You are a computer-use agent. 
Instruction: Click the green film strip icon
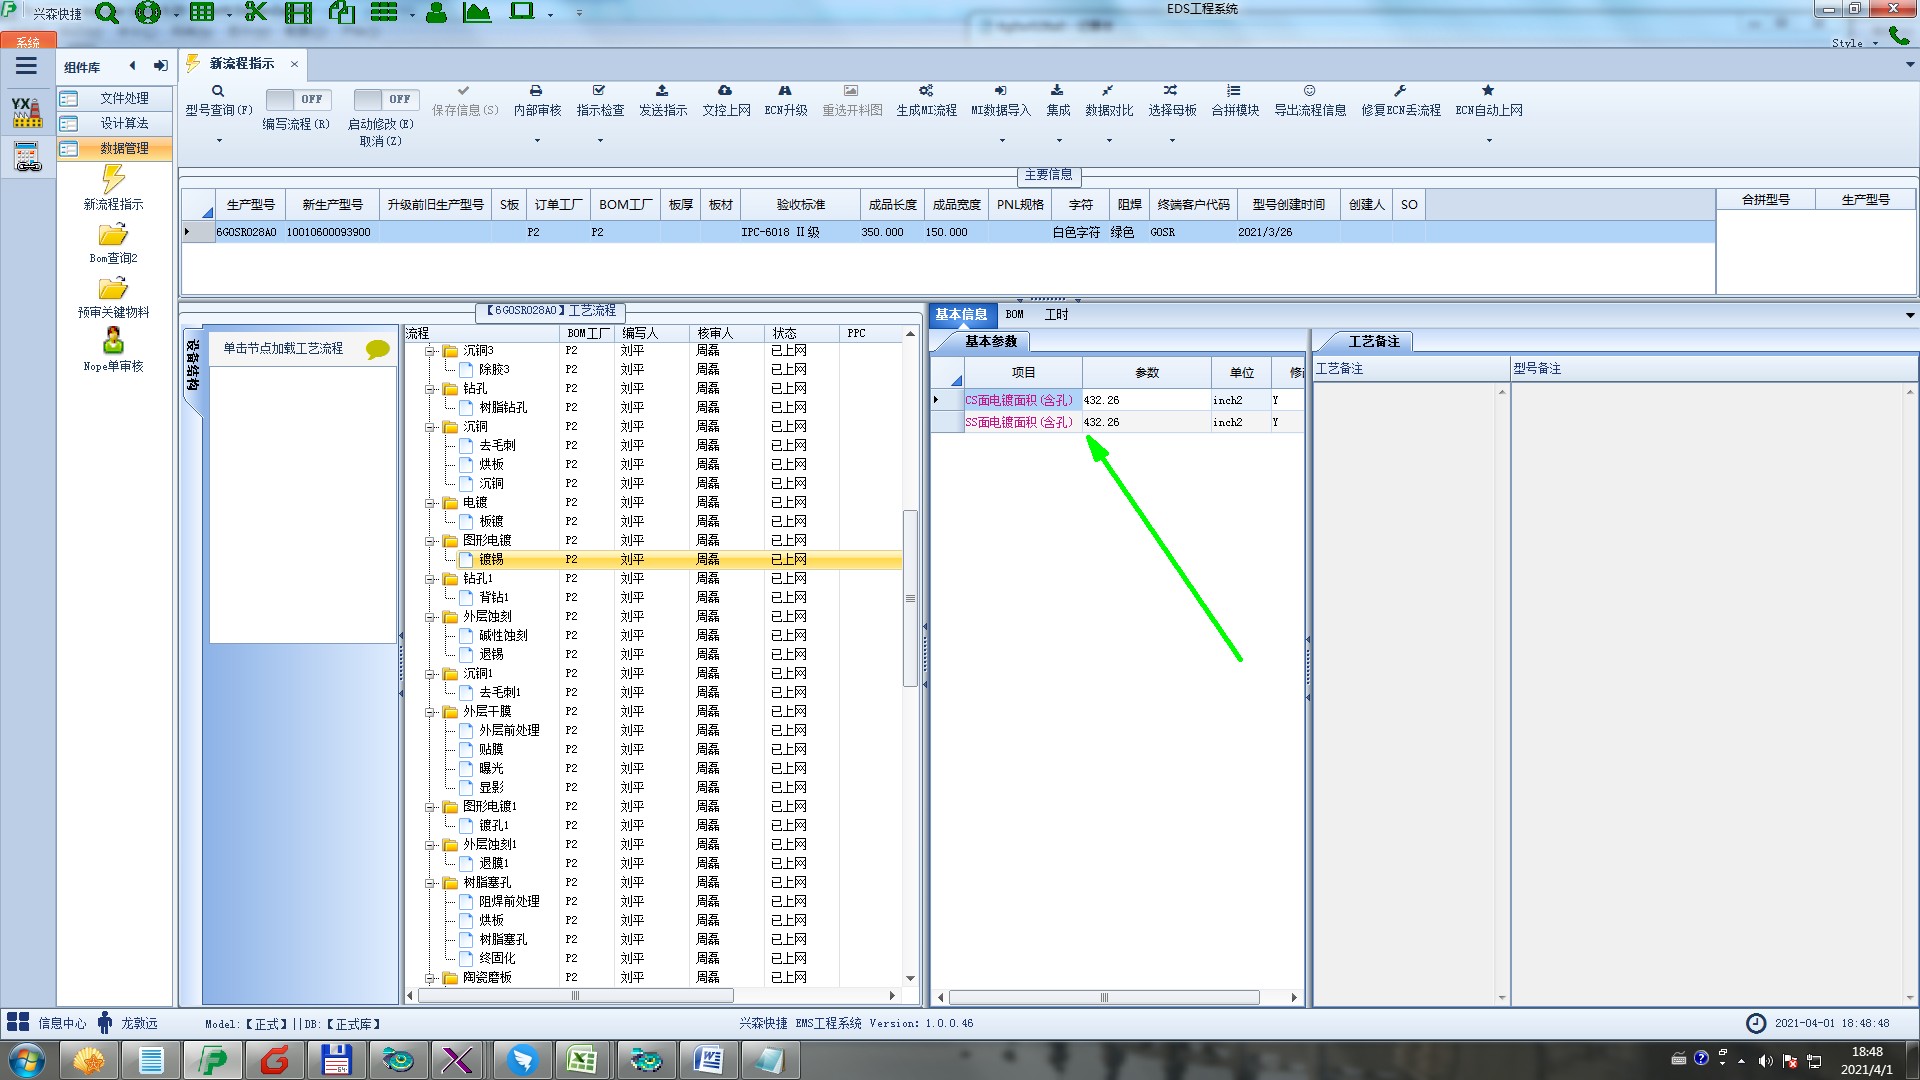[298, 13]
